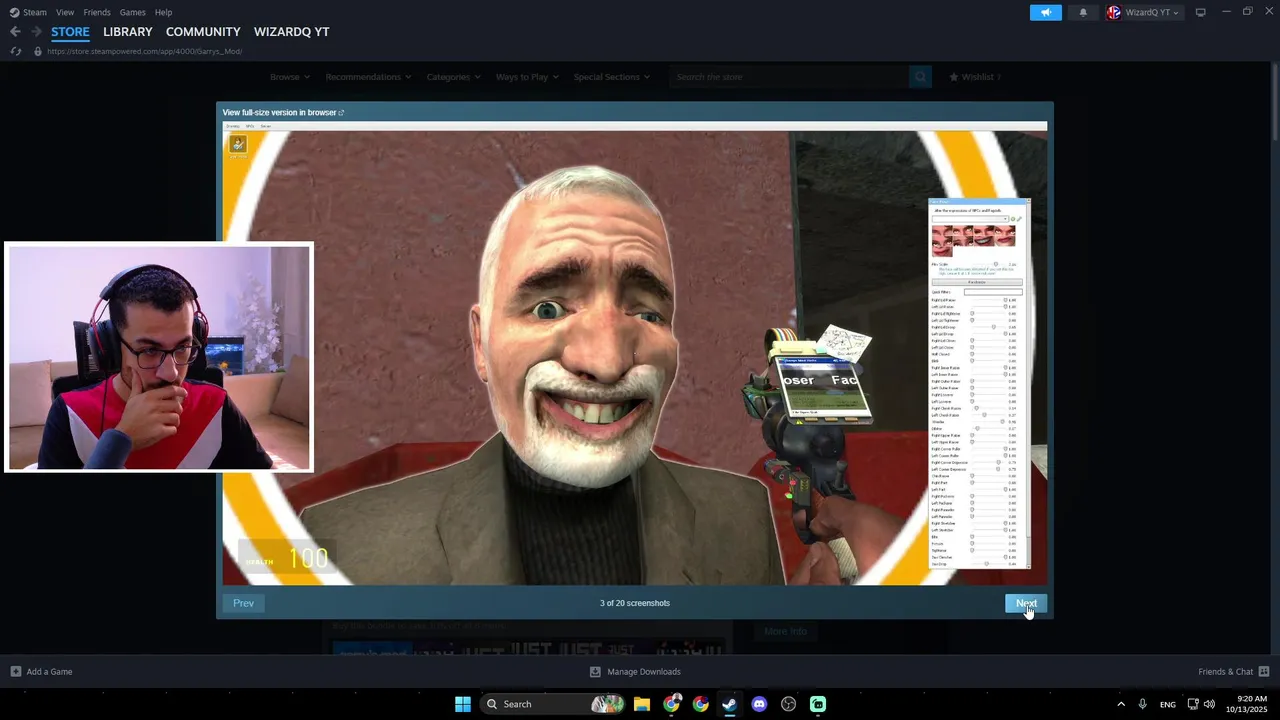Switch to the LIBRARY tab
The image size is (1280, 720).
point(128,32)
